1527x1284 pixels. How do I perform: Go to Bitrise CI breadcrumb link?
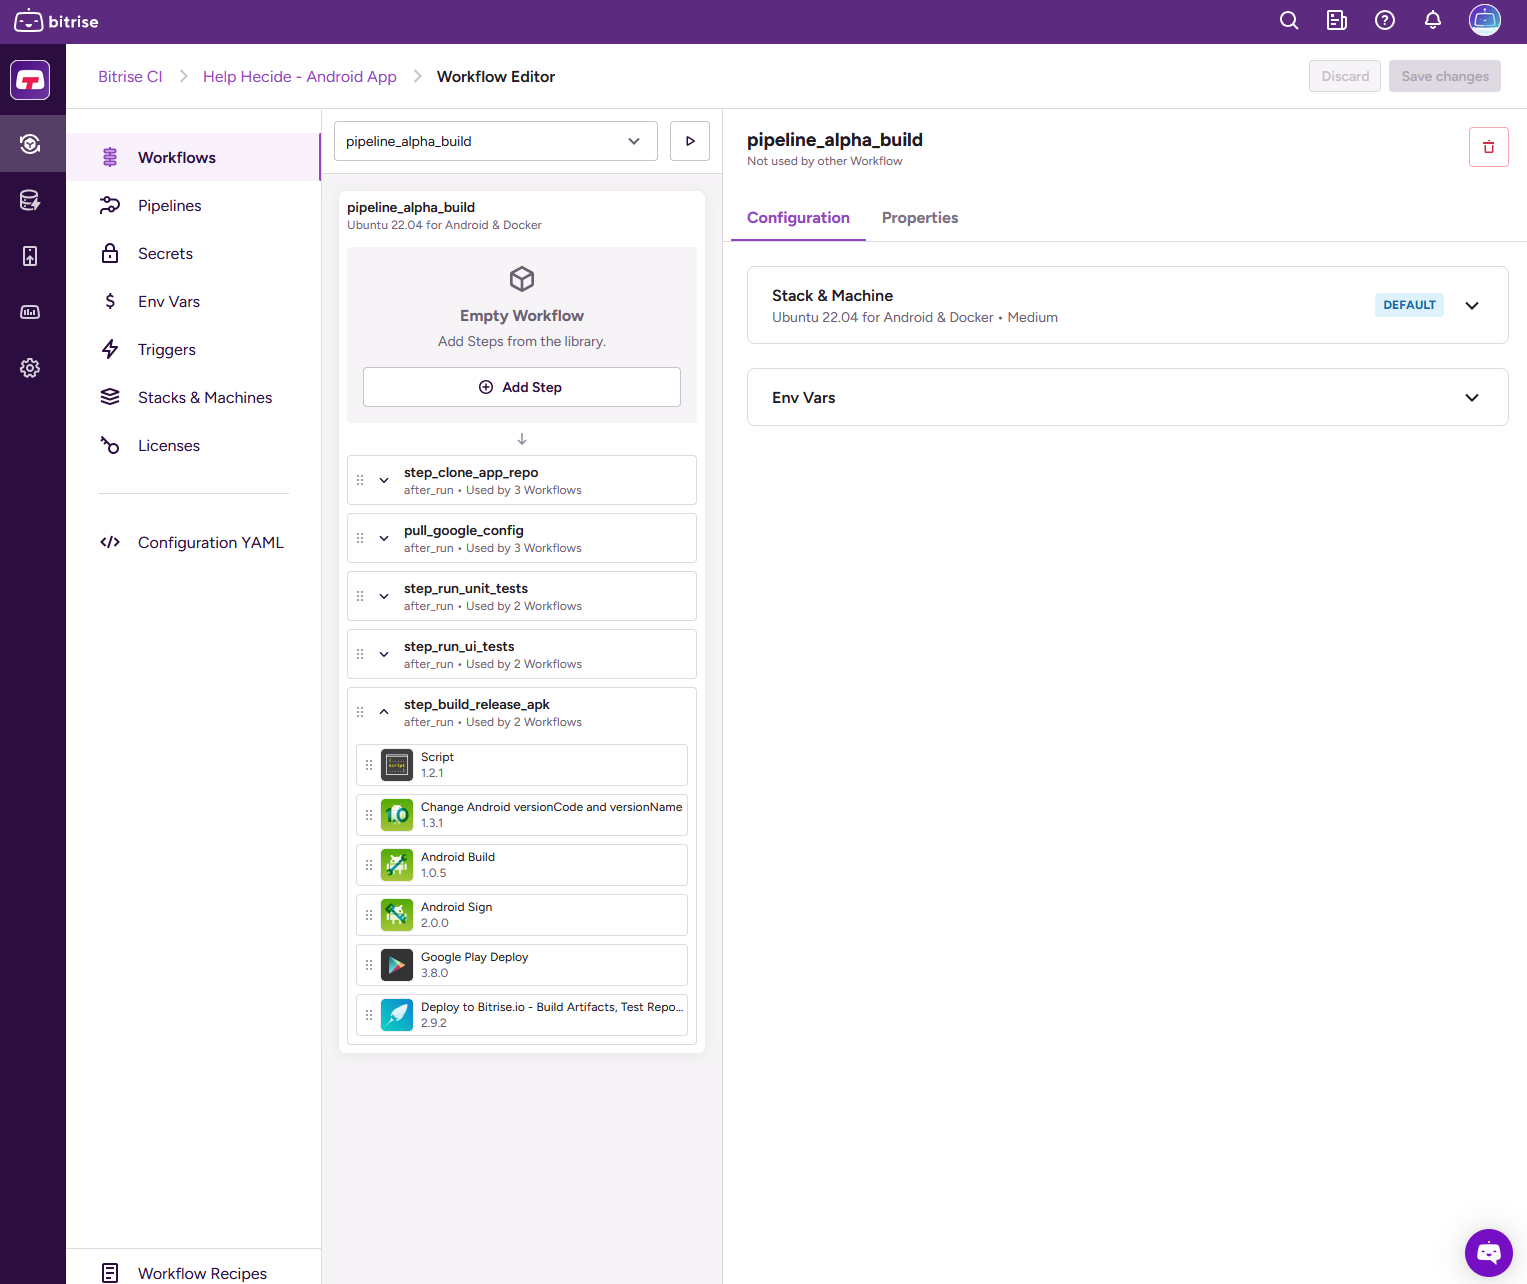coord(130,76)
